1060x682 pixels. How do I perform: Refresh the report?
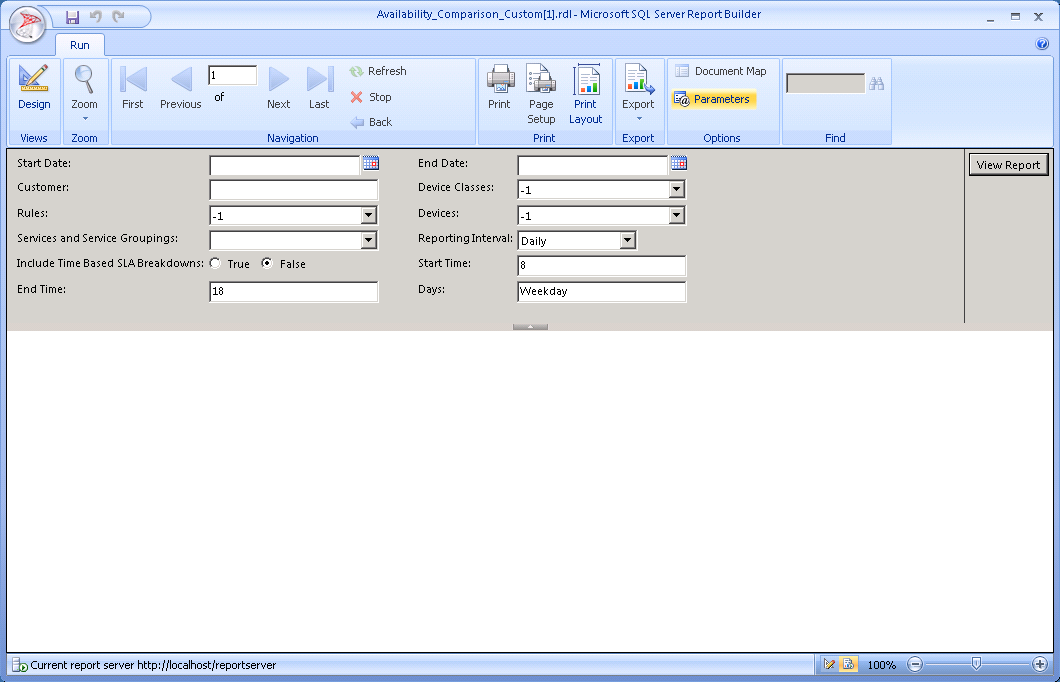click(379, 71)
